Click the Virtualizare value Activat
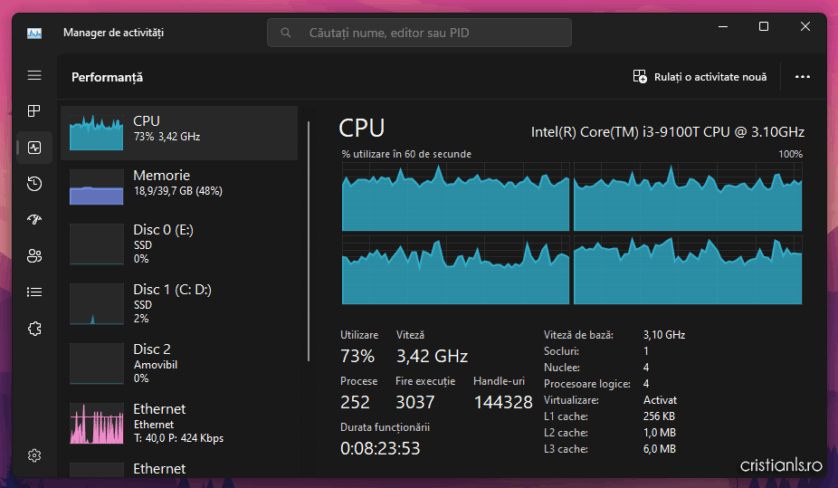The image size is (838, 488). pos(659,400)
